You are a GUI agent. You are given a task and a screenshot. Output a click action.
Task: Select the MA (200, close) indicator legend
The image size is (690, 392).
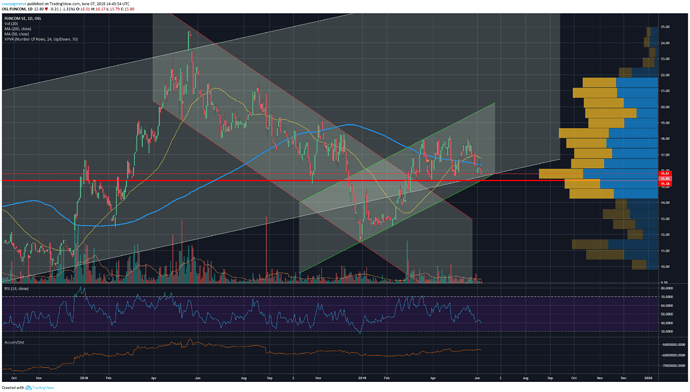(17, 29)
